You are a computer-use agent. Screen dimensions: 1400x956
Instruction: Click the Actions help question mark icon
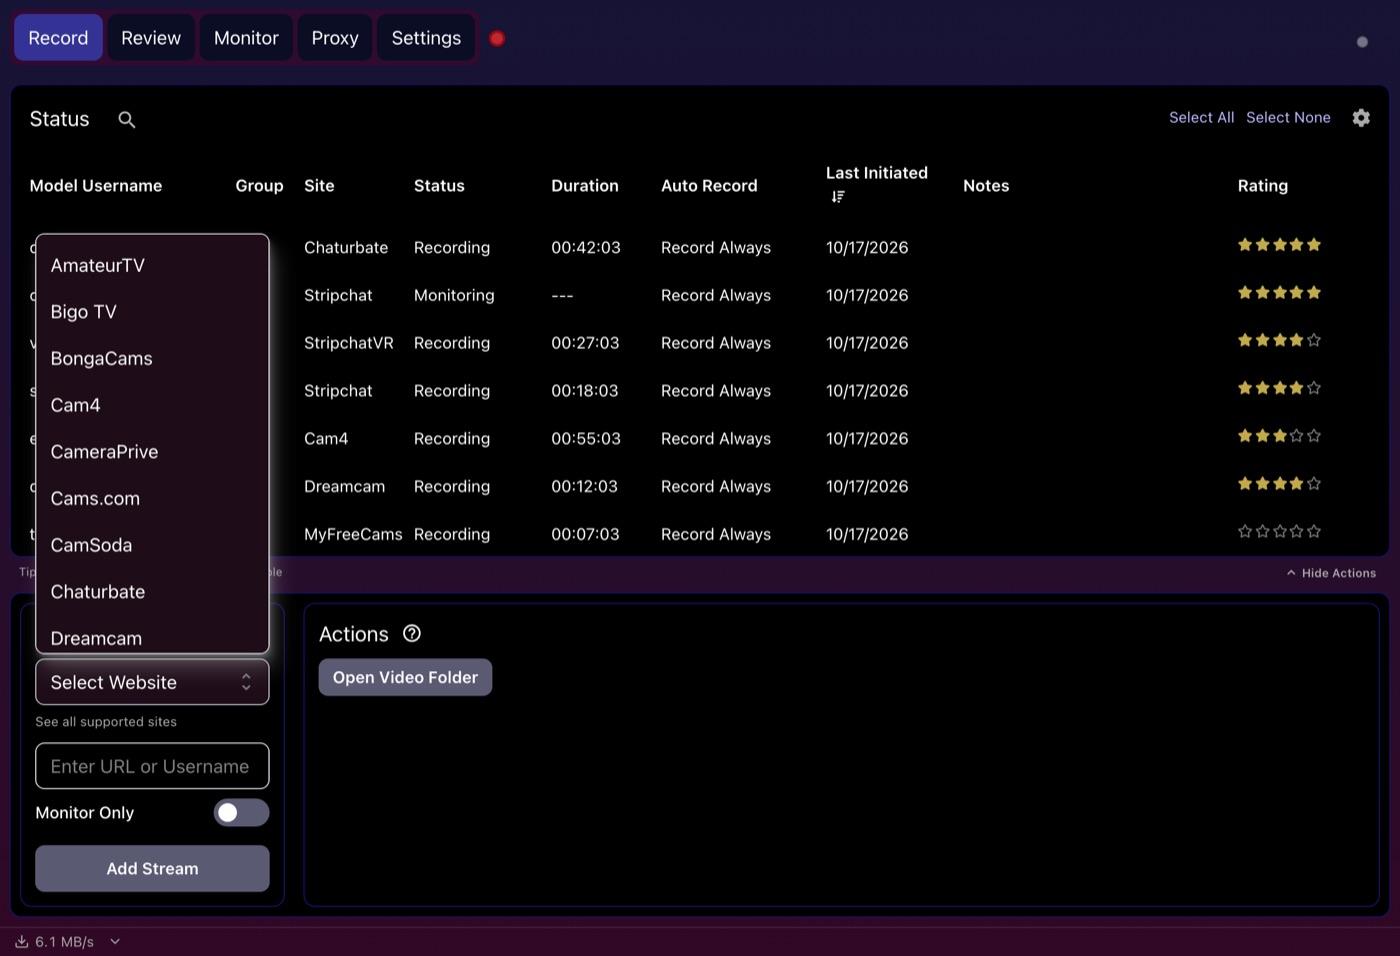(412, 633)
